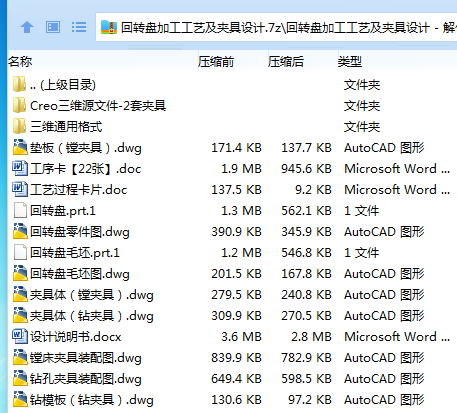Click the archive icon in the path bar
Image resolution: width=457 pixels, height=413 pixels.
coord(109,27)
